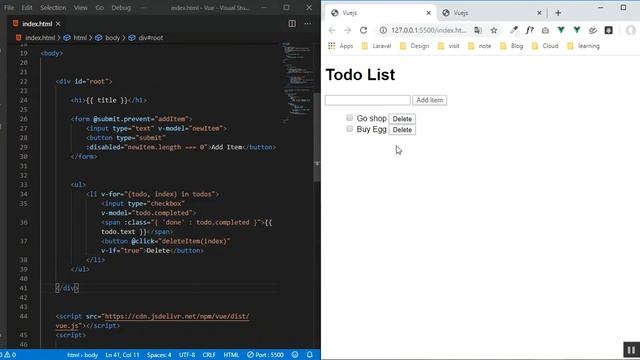This screenshot has height=360, width=640.
Task: Delete the Go shop todo item
Action: tap(402, 119)
